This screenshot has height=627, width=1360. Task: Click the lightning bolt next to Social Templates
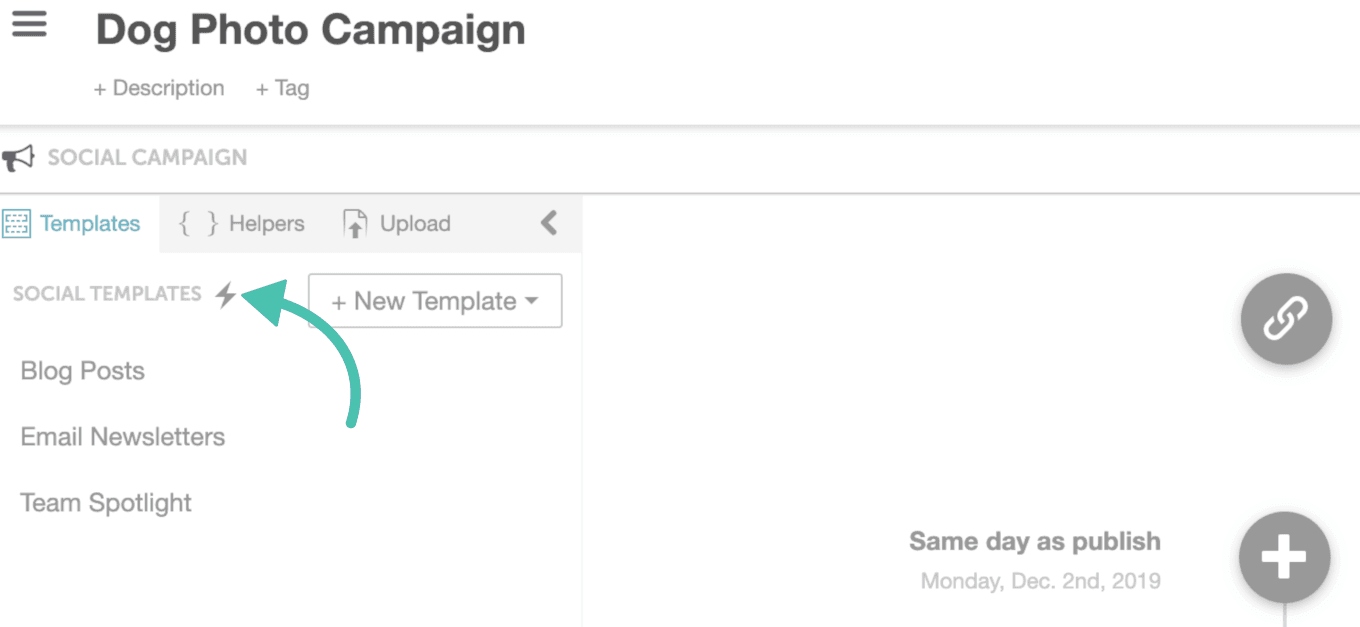click(227, 294)
